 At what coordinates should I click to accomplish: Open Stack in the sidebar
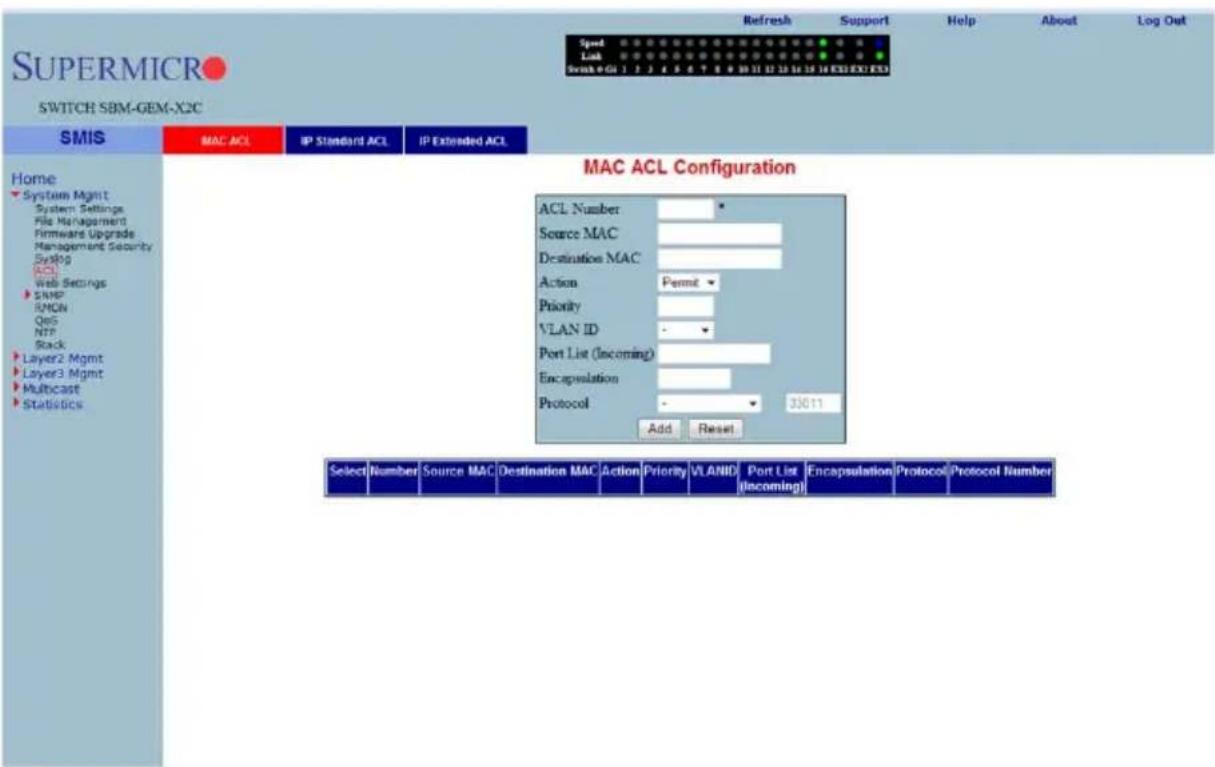[48, 343]
